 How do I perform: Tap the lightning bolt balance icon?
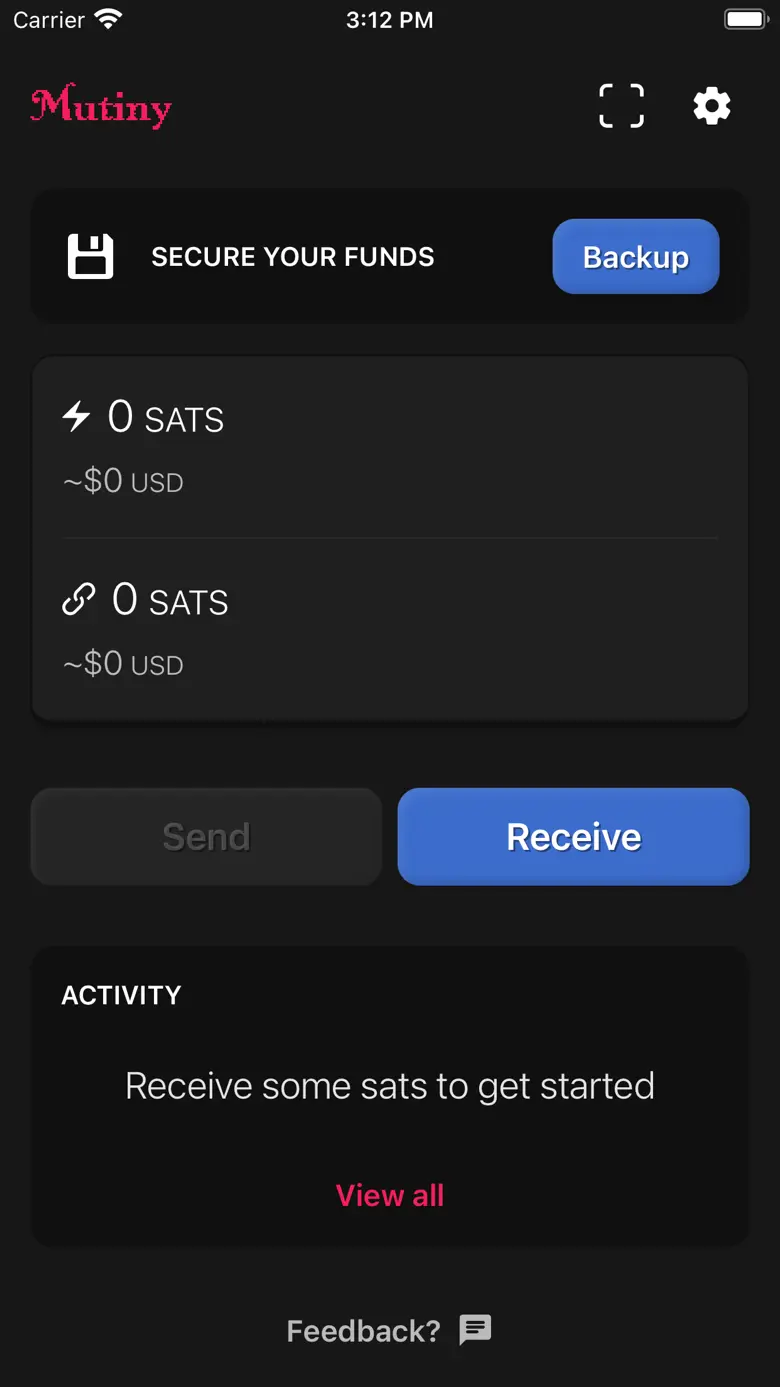(77, 416)
